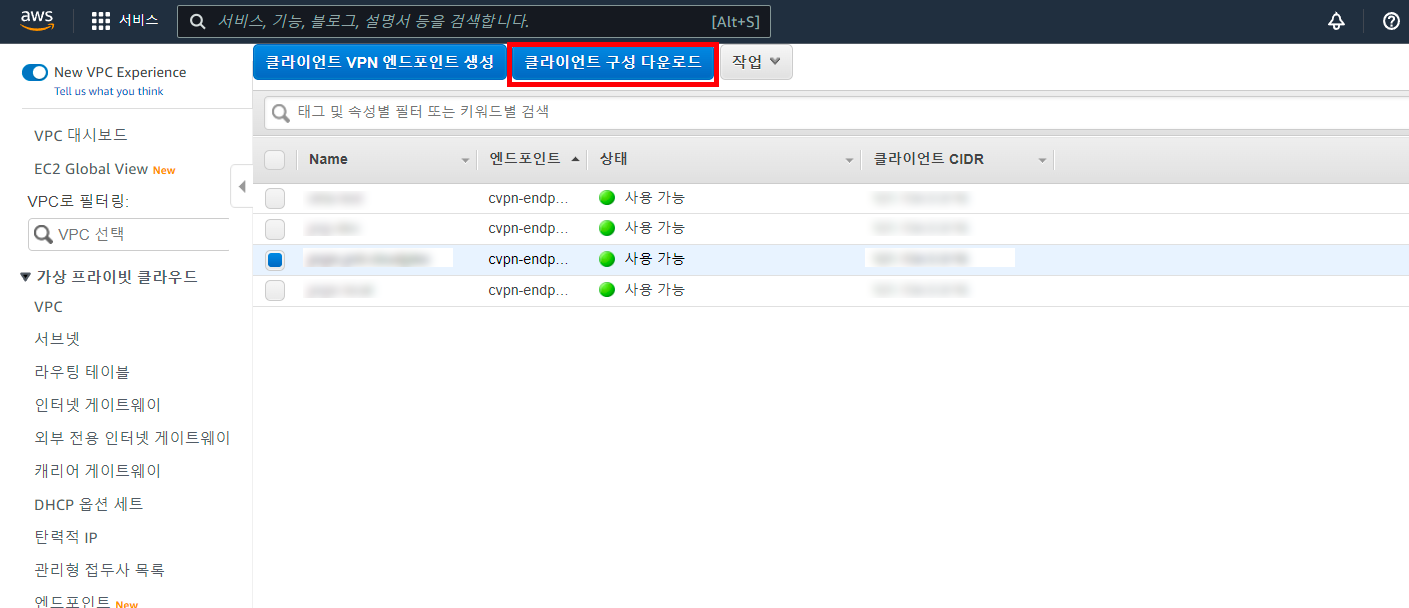The width and height of the screenshot is (1409, 608).
Task: Check the select-all header checkbox
Action: point(275,160)
